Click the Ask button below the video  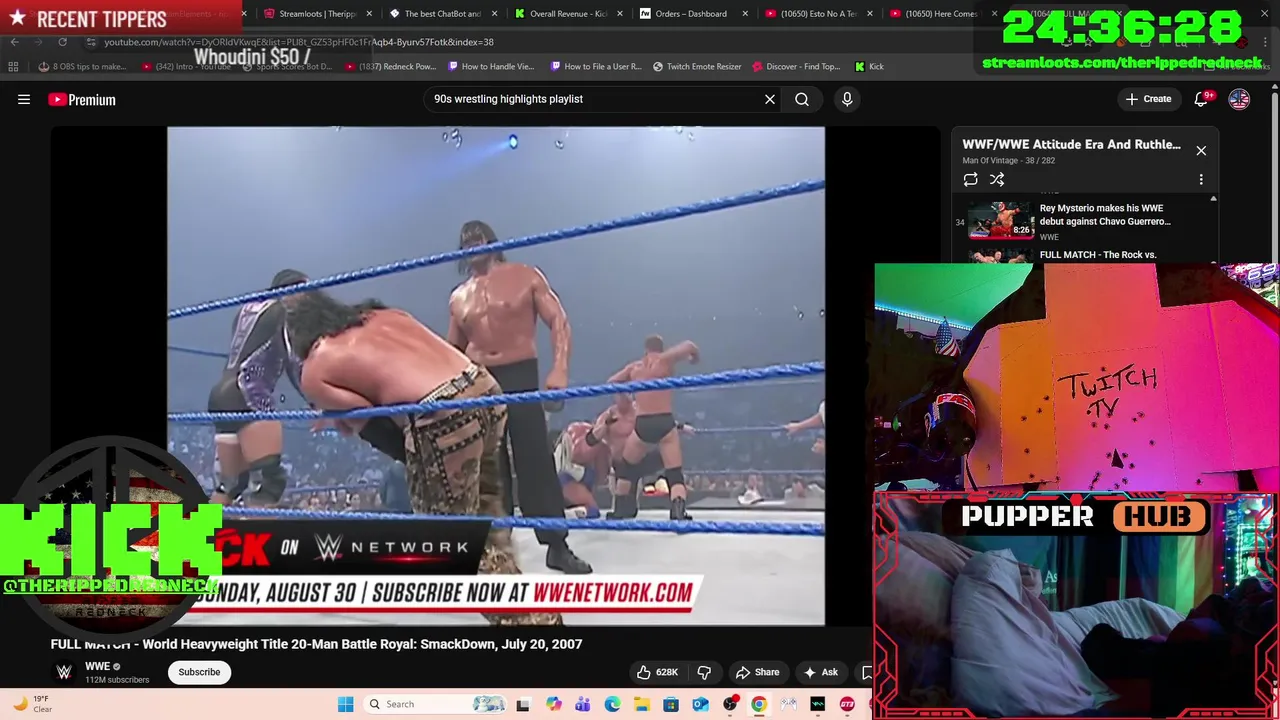coord(821,672)
